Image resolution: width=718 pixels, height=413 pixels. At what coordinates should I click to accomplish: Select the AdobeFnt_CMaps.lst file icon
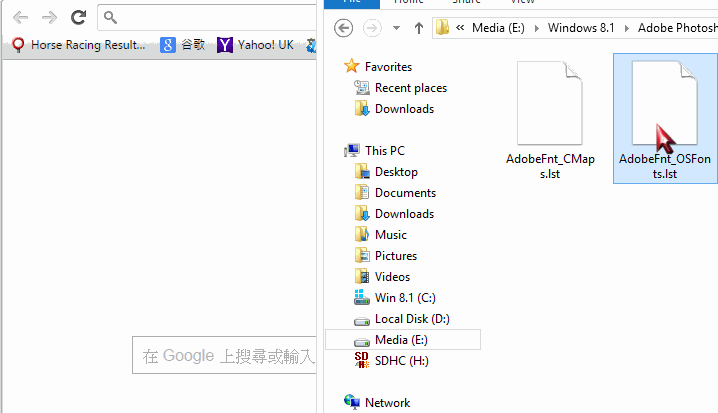550,103
